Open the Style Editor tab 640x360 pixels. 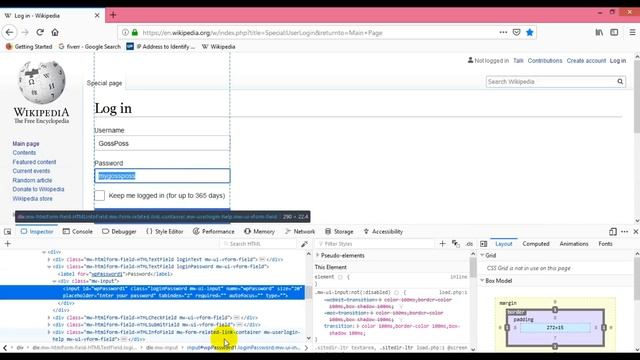pos(164,231)
